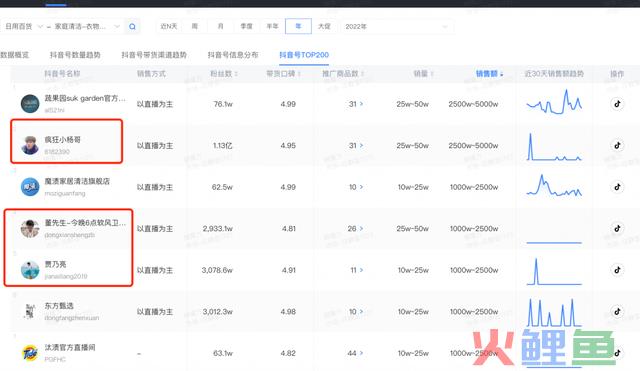This screenshot has height=371, width=640.
Task: Switch to 数据概览 tab
Action: pos(14,55)
